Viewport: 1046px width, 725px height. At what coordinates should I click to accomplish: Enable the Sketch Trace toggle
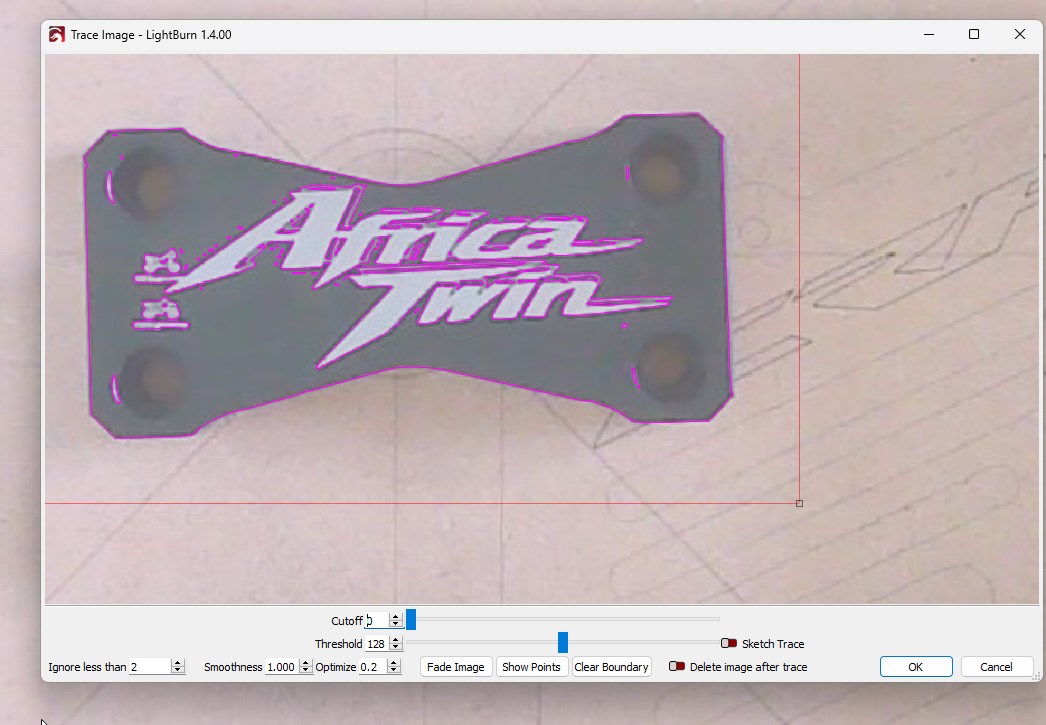tap(729, 644)
